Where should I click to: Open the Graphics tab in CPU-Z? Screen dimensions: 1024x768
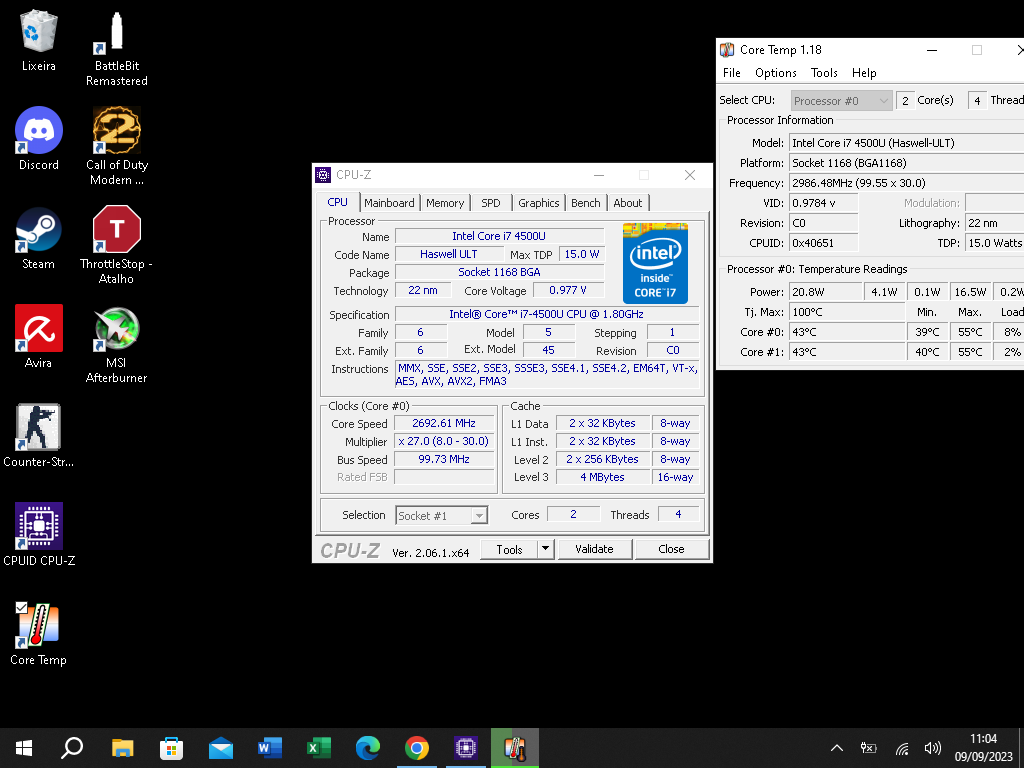[x=539, y=203]
